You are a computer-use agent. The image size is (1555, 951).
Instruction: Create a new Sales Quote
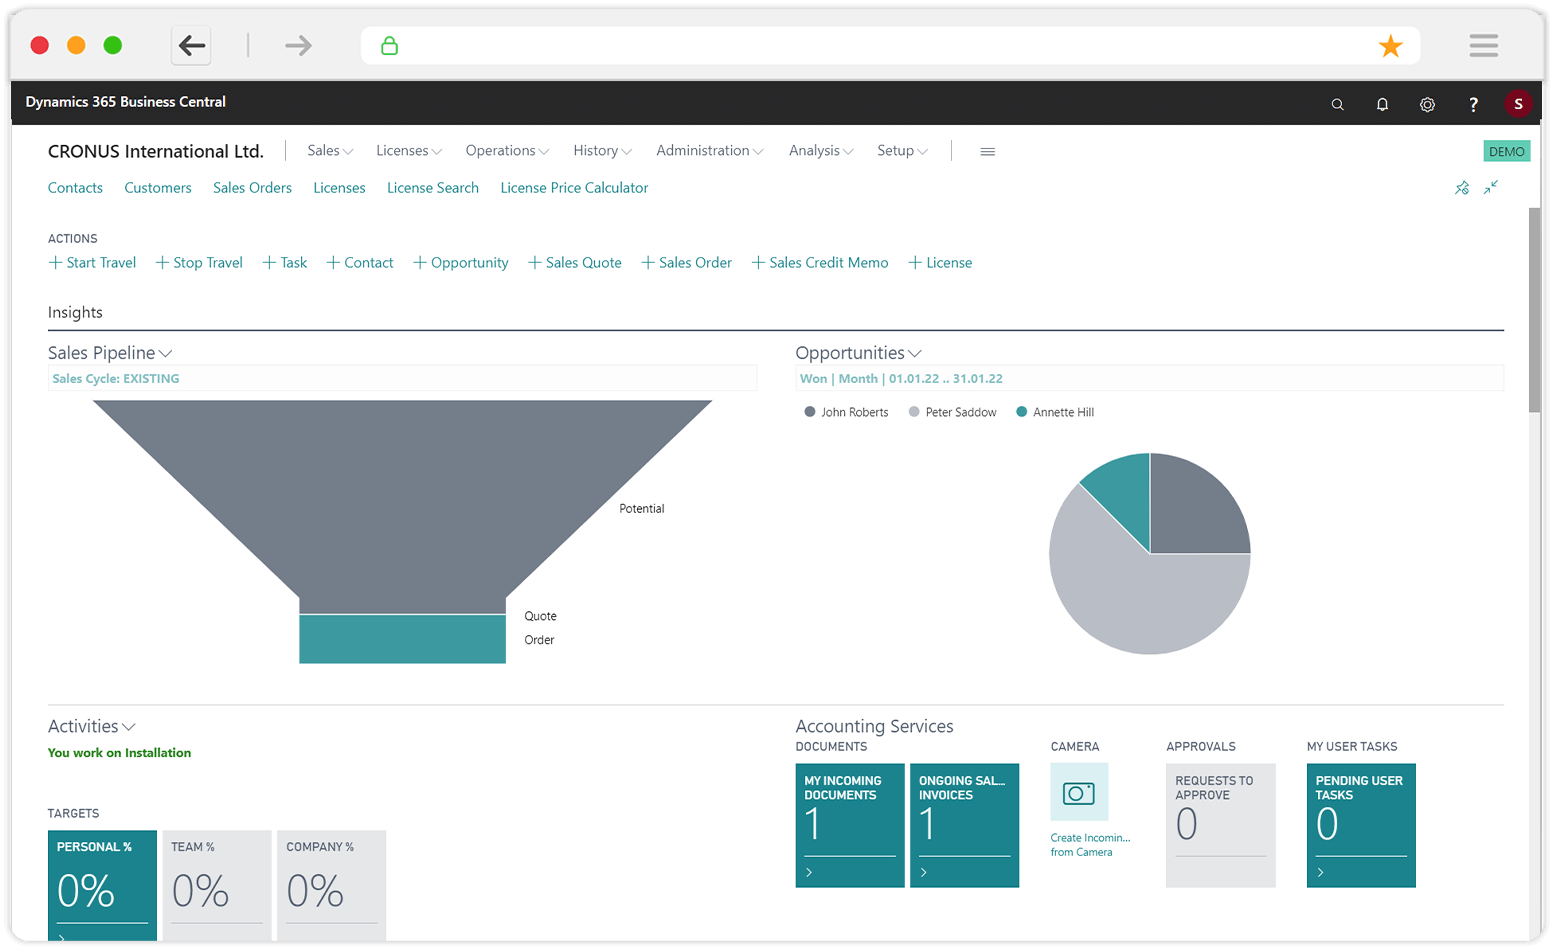[575, 263]
